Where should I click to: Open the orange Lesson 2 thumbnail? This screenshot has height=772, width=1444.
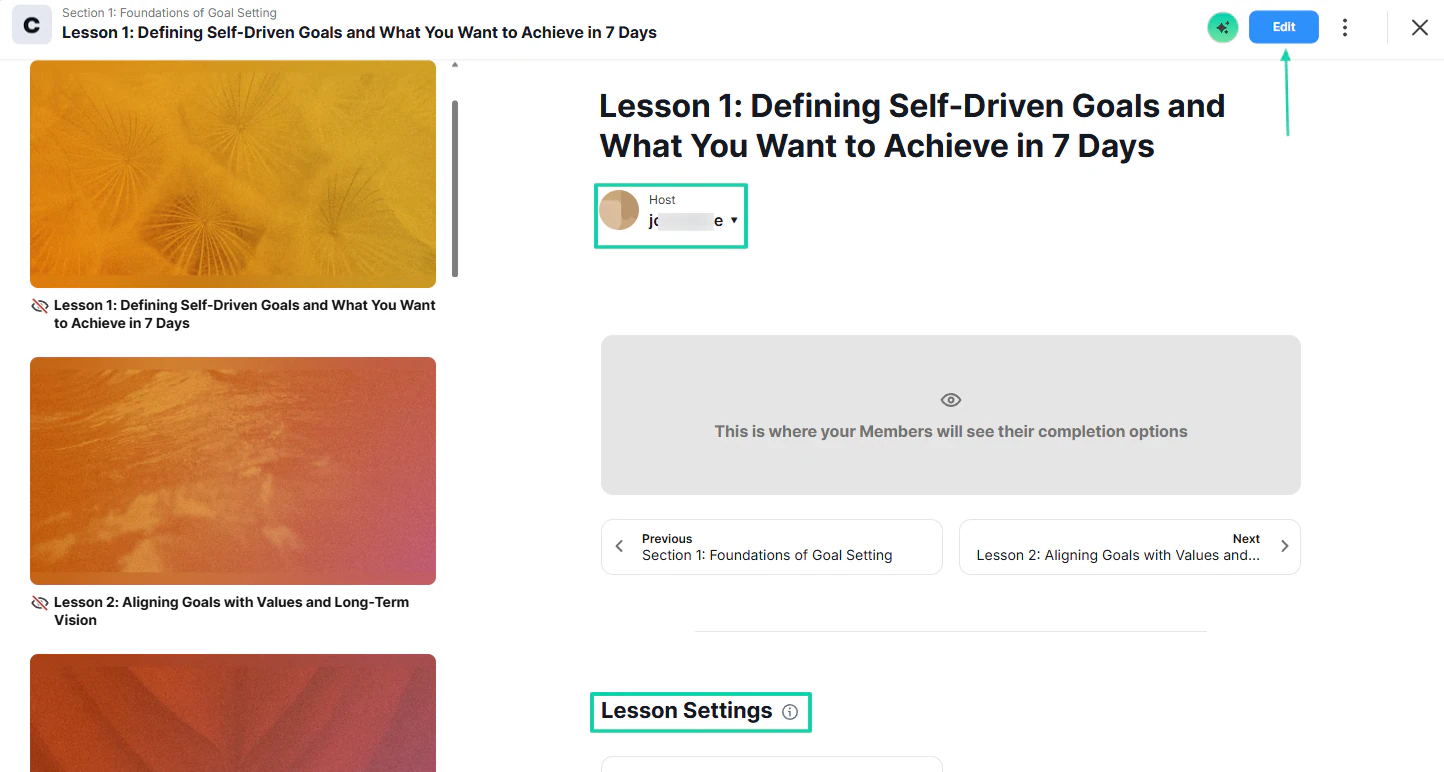[233, 471]
